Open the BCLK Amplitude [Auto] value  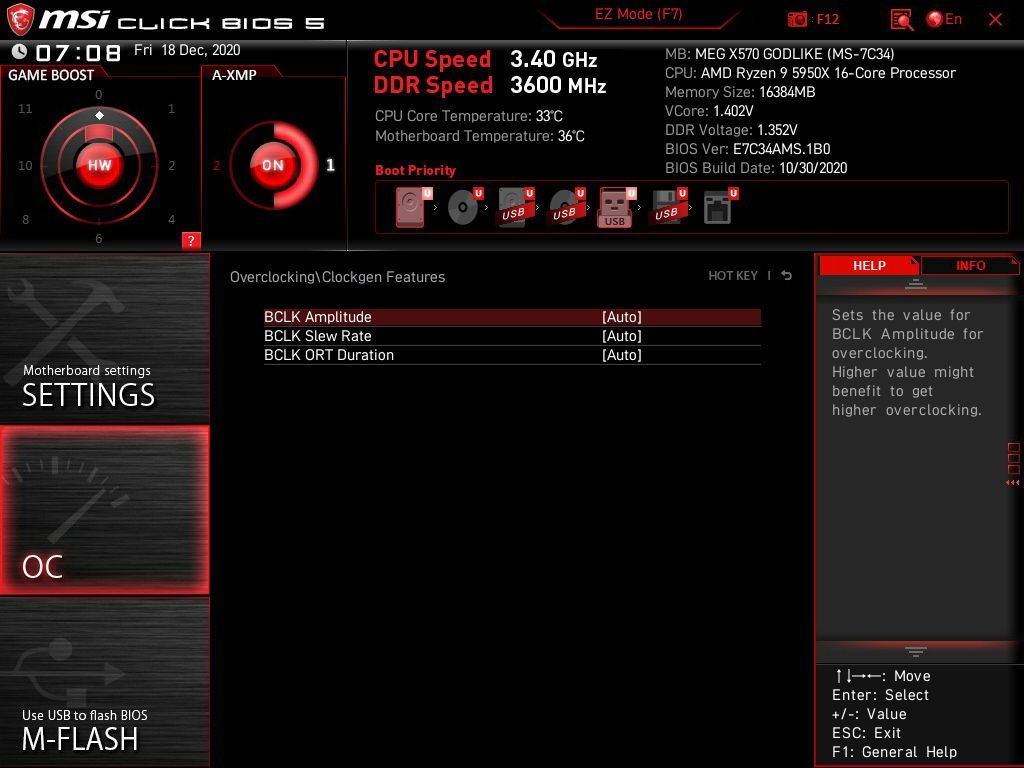pyautogui.click(x=622, y=317)
